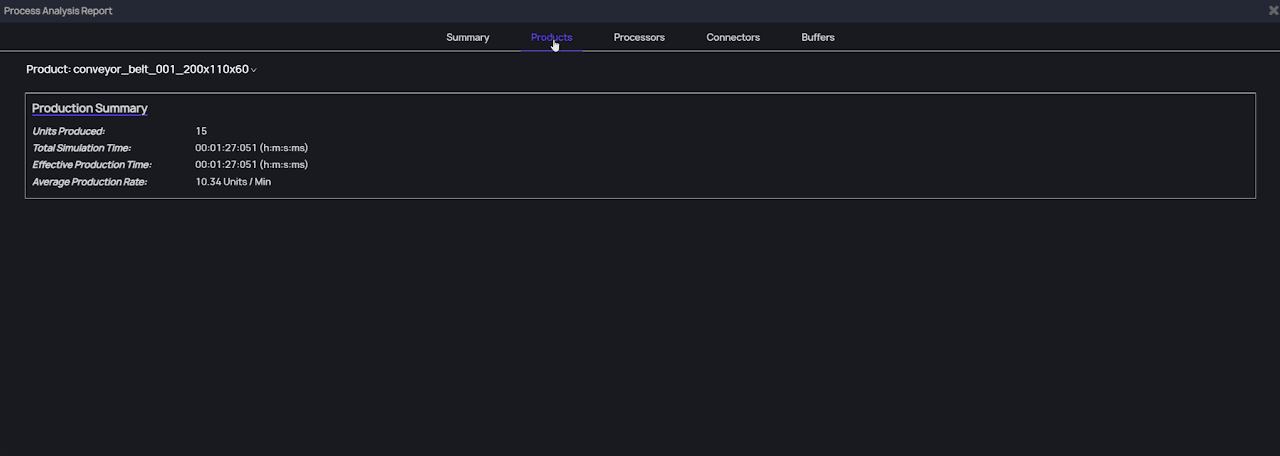Image resolution: width=1280 pixels, height=456 pixels.
Task: Expand the Product dropdown chevron
Action: (x=254, y=70)
